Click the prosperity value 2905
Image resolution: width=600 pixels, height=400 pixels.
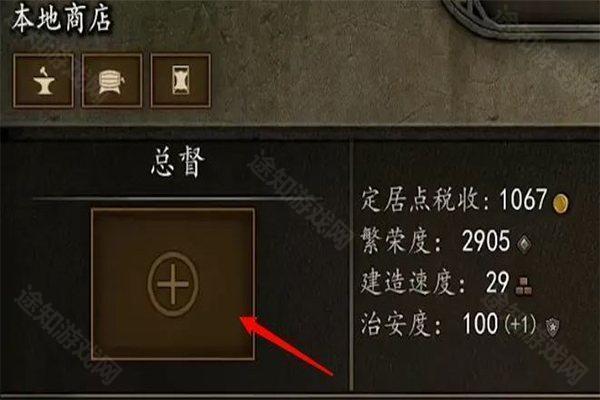point(486,241)
